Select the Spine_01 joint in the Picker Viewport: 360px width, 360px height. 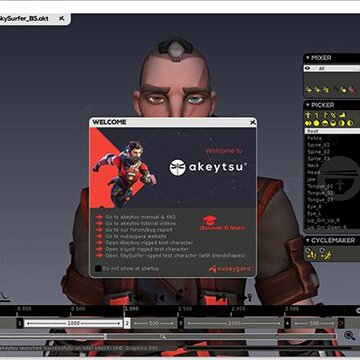pyautogui.click(x=319, y=145)
